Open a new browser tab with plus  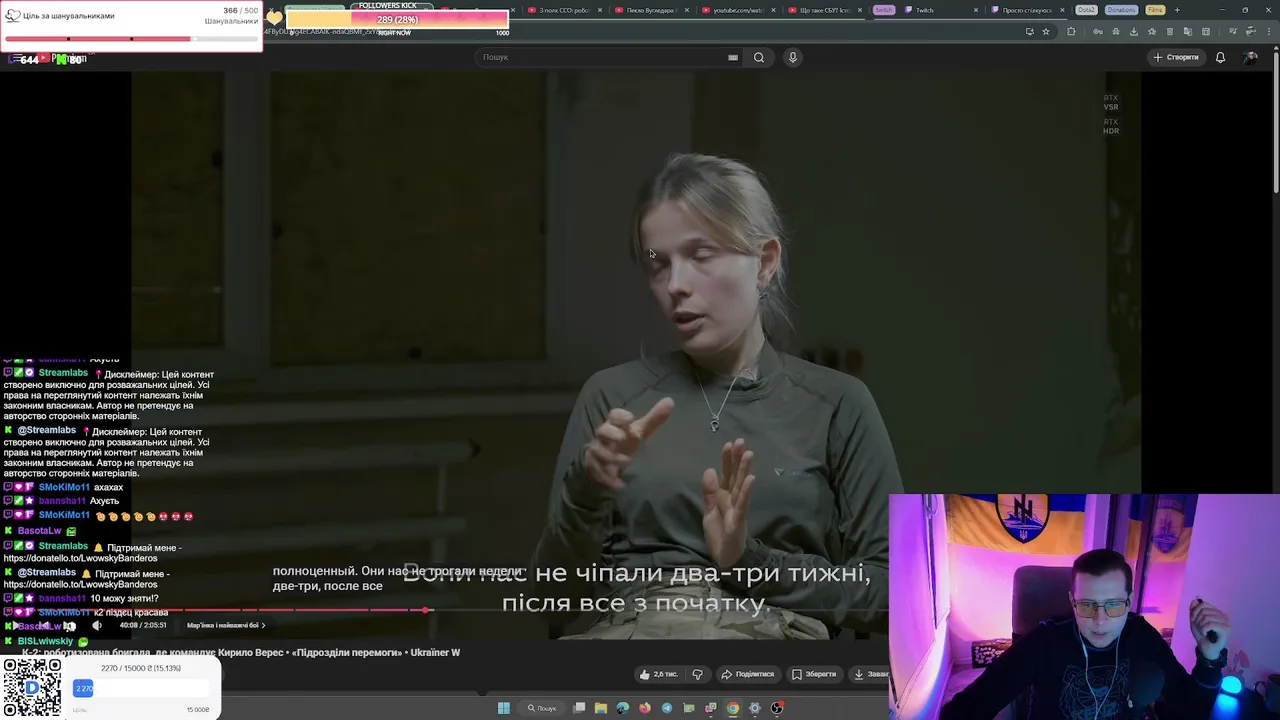coord(1177,10)
